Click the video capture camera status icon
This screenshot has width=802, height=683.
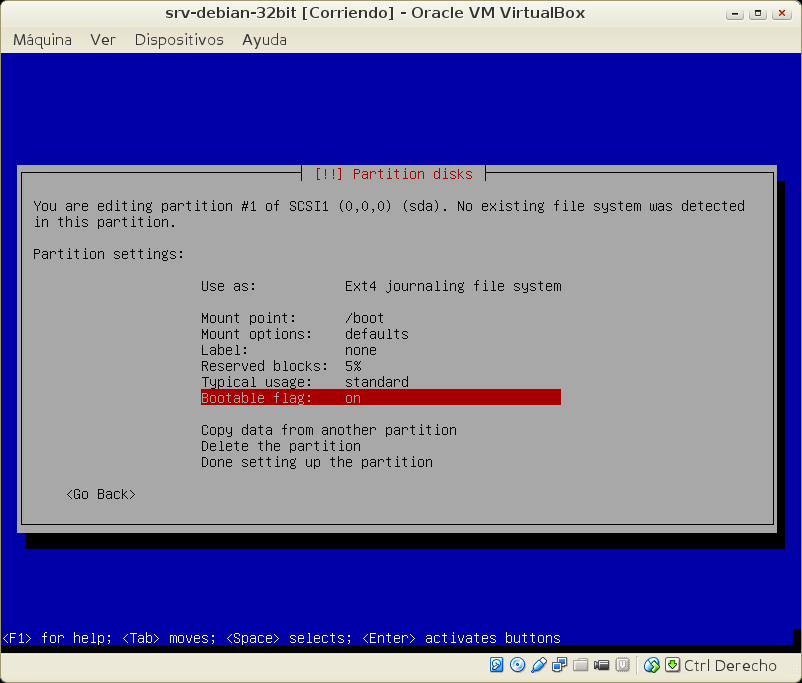tap(601, 665)
